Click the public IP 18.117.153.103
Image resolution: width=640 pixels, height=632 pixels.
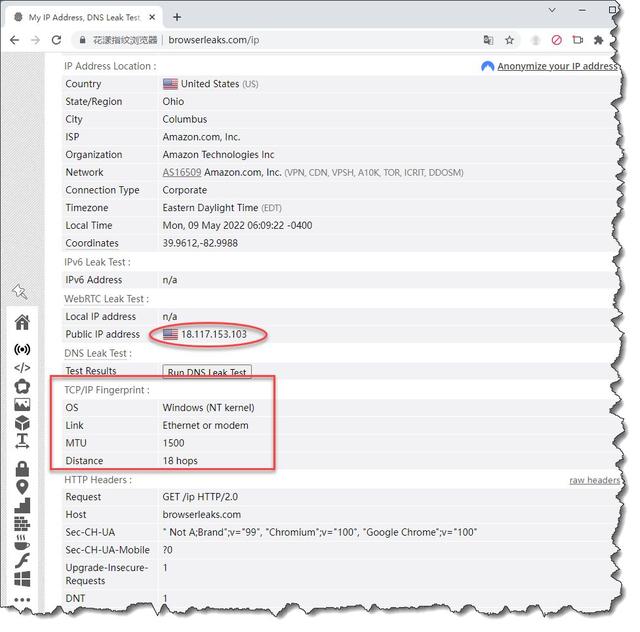[x=214, y=334]
